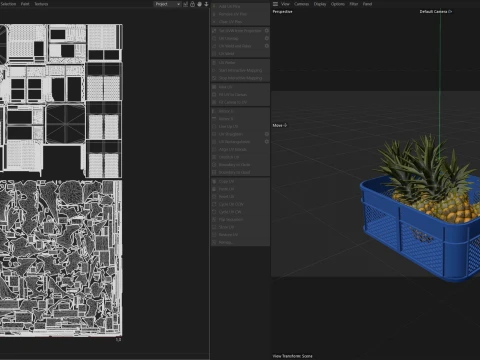Screen dimensions: 480x360
Task: Click Restore UV command
Action: 240,235
